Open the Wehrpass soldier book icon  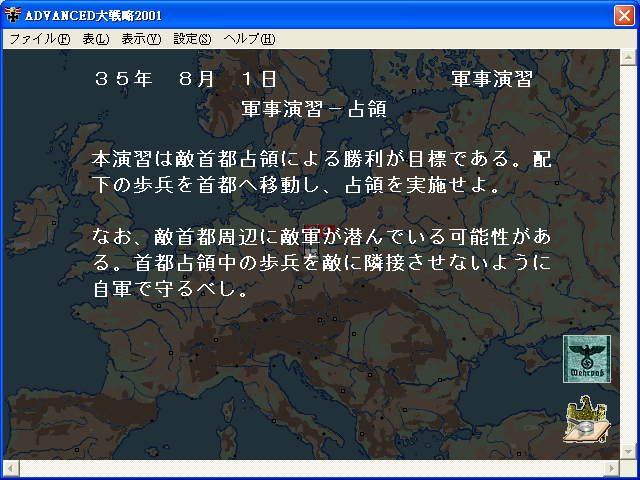(x=587, y=359)
